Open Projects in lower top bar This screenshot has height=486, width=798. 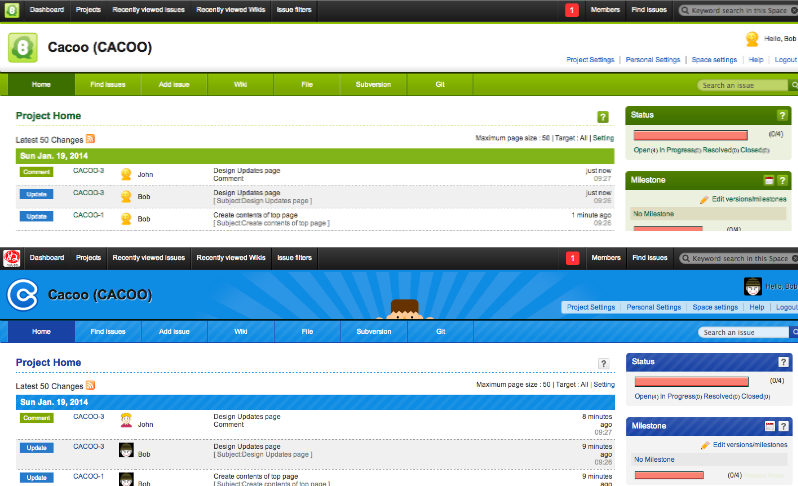(x=89, y=258)
